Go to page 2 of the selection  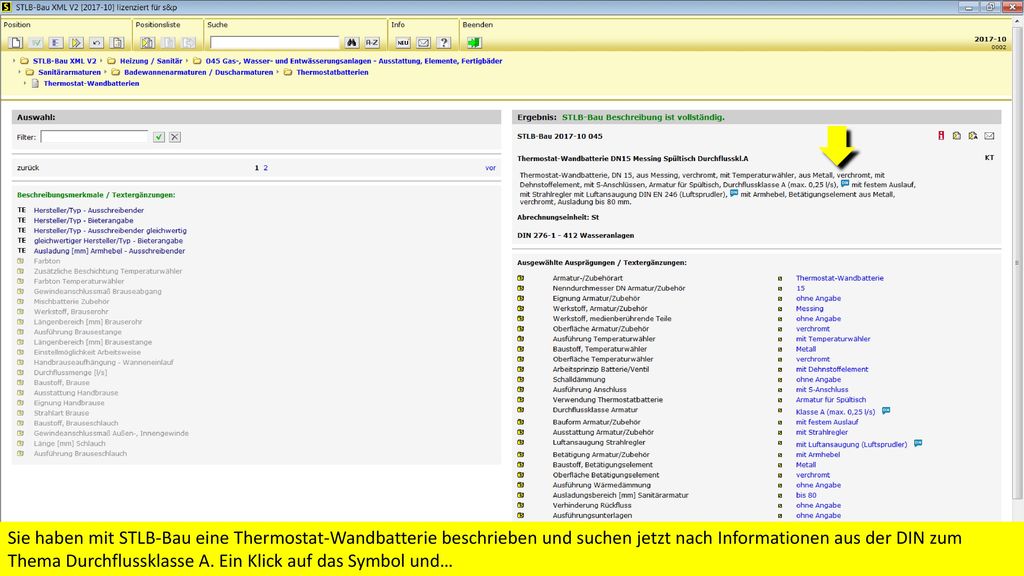point(265,168)
